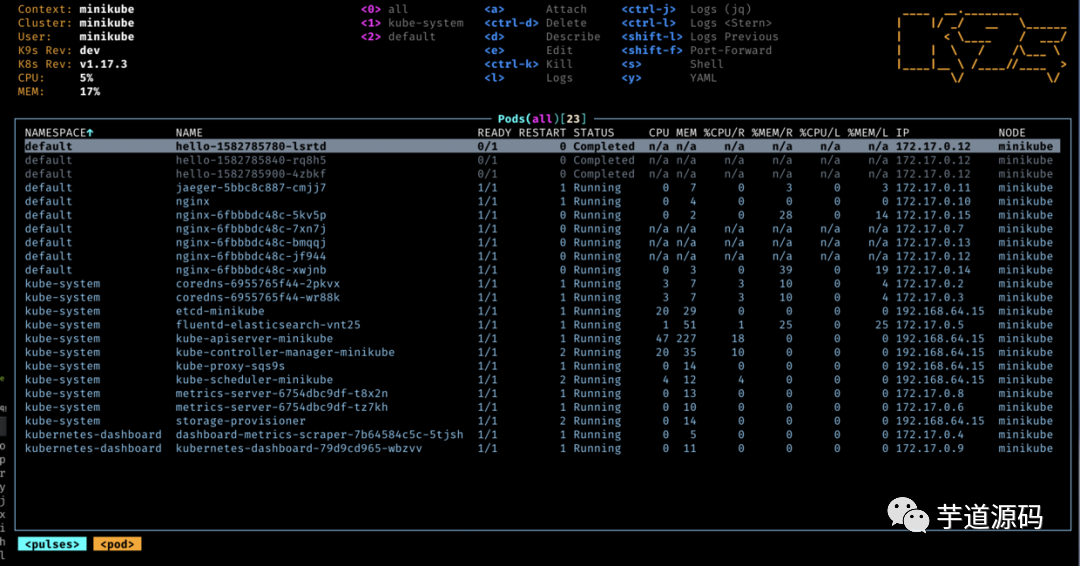Select pod jaeger-5bbc8c887-cmjj7
The width and height of the screenshot is (1080, 566).
(542, 187)
